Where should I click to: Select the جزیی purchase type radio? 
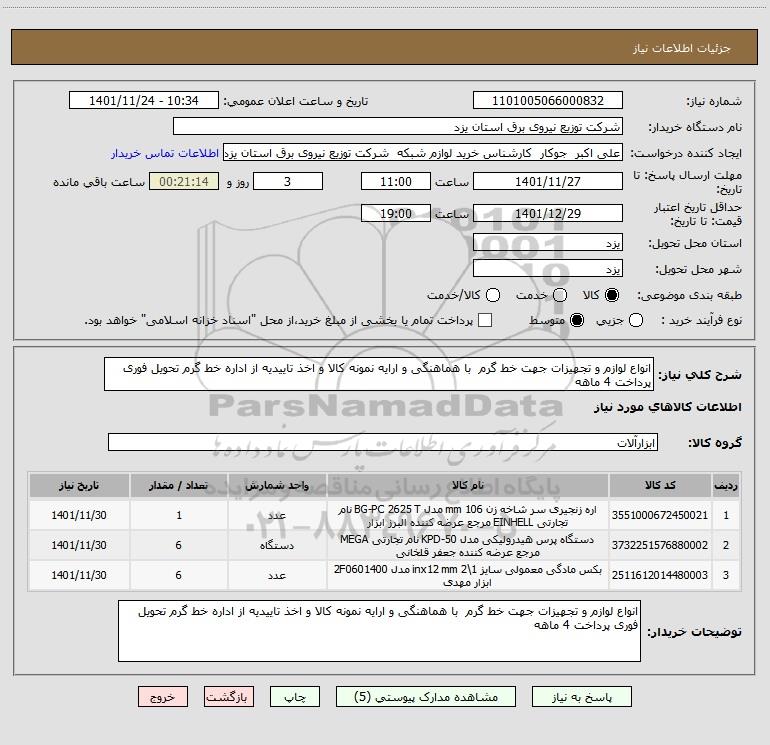point(636,320)
